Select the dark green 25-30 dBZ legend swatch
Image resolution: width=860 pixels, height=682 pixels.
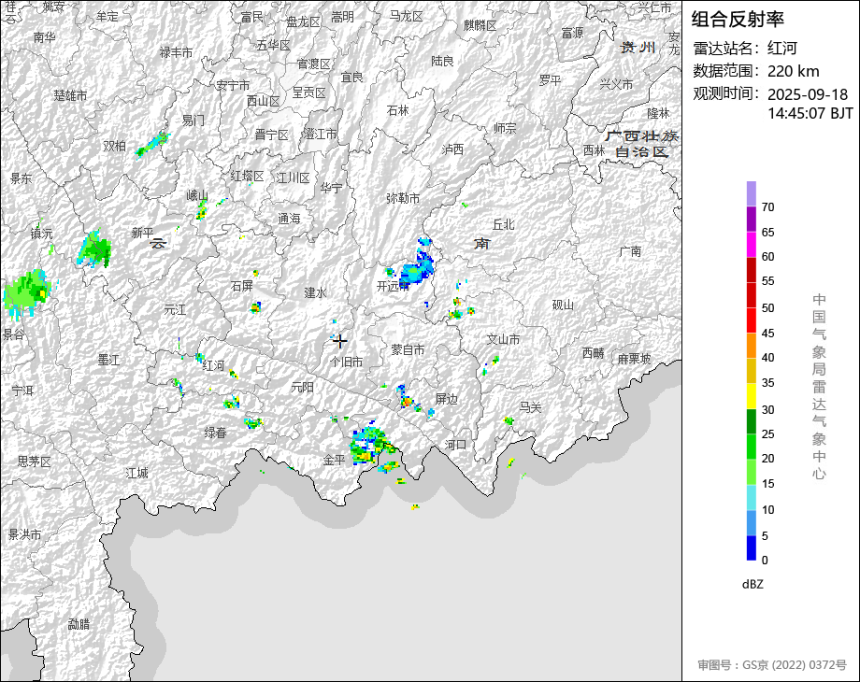[751, 421]
